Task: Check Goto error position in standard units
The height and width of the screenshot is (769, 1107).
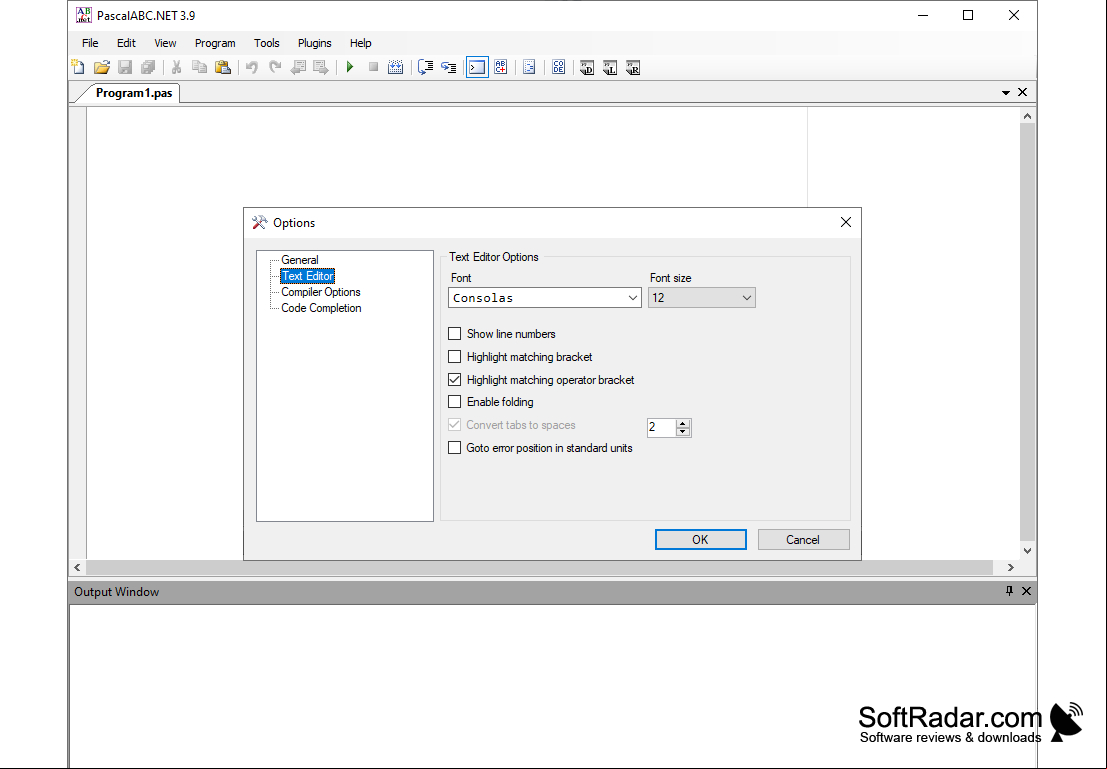Action: coord(455,448)
